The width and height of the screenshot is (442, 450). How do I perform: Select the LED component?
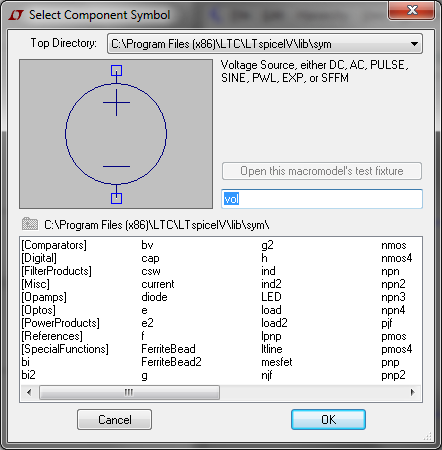click(x=271, y=297)
